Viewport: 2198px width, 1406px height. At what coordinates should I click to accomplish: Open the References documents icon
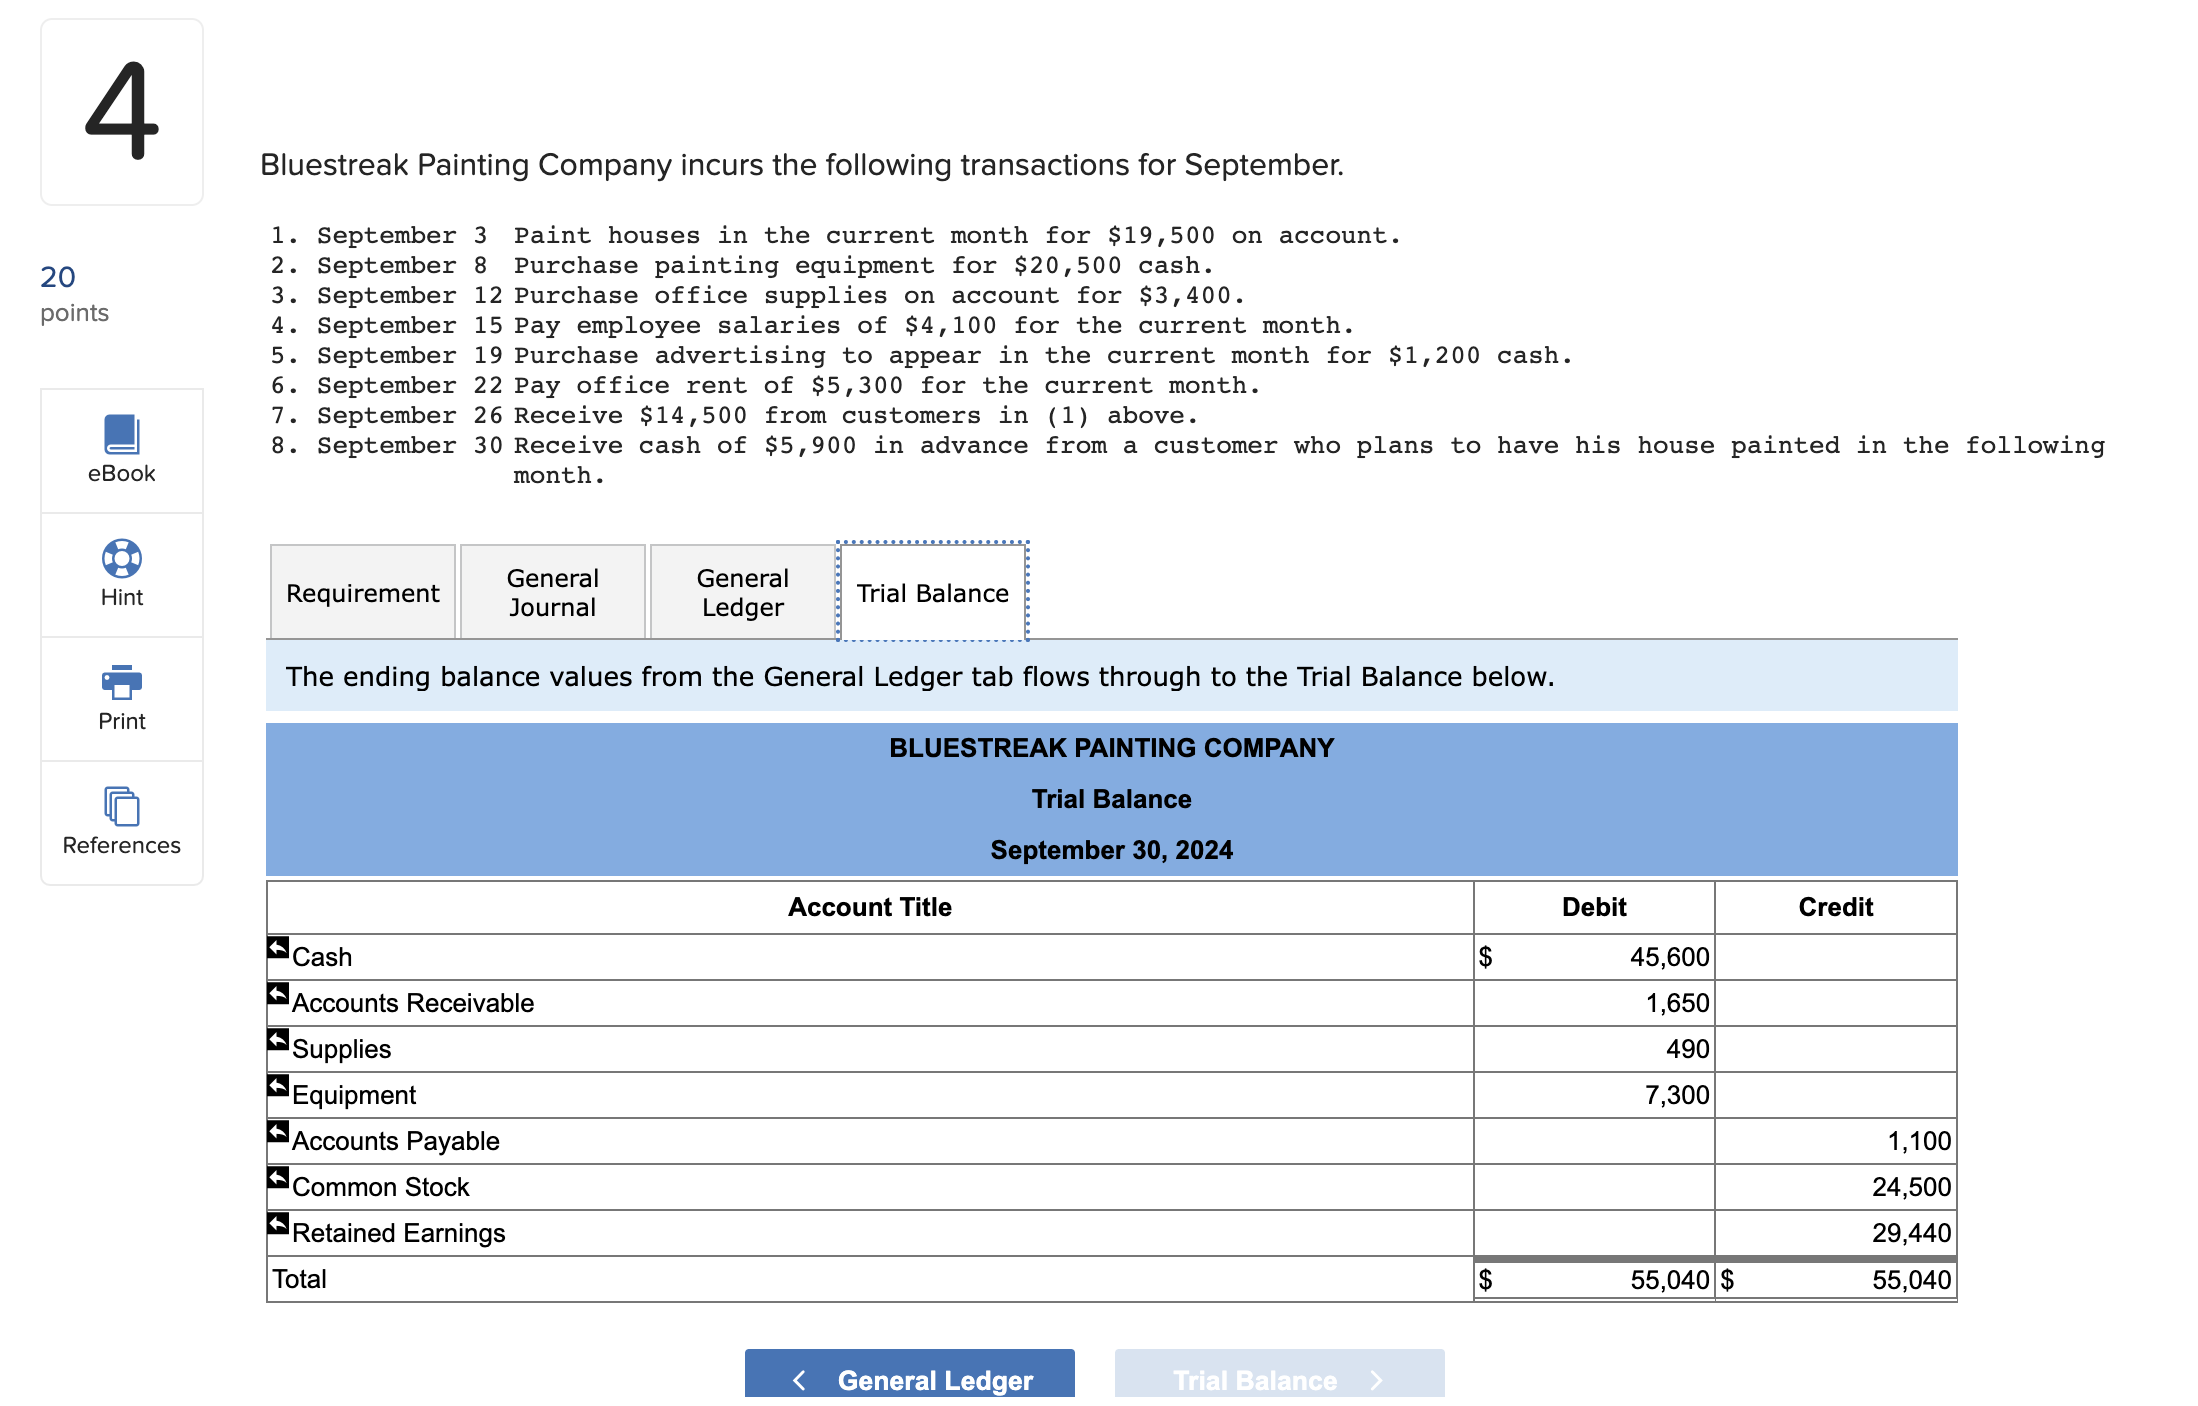(x=121, y=807)
